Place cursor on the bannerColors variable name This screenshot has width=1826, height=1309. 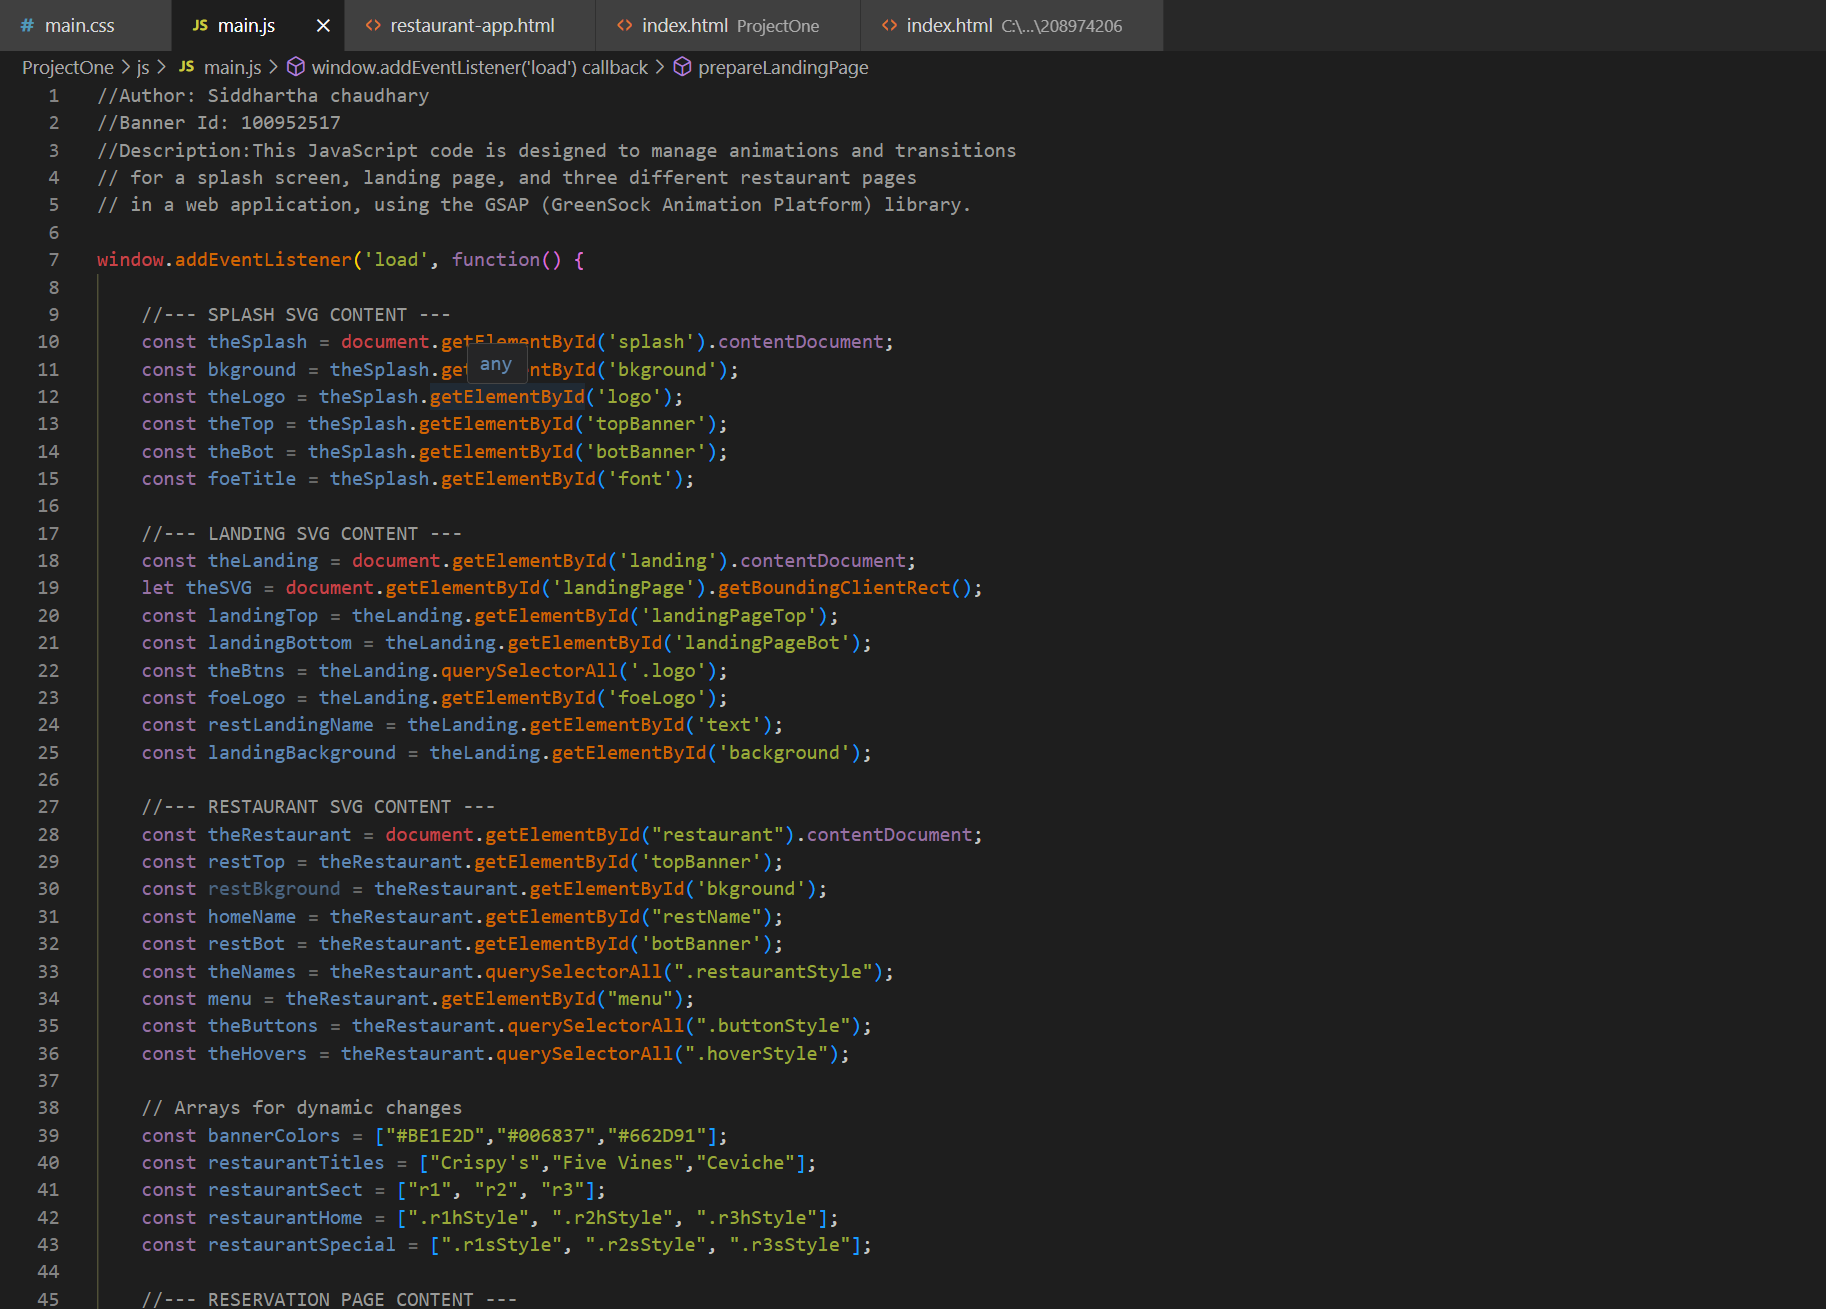click(273, 1136)
